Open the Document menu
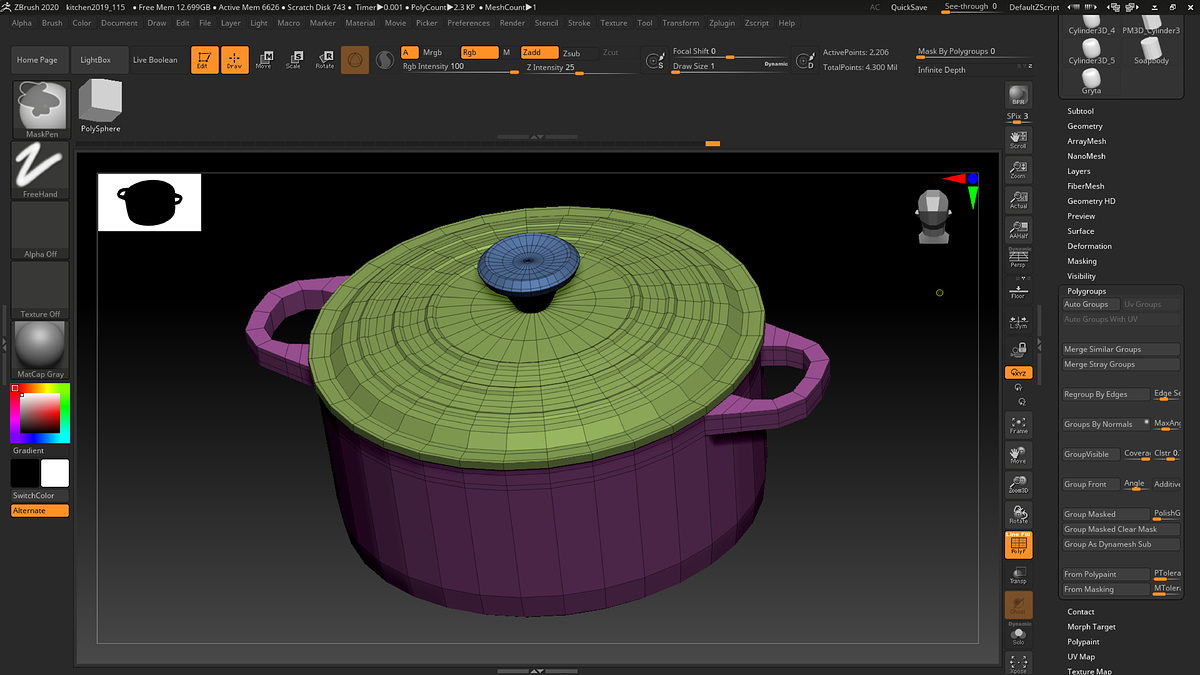 [x=119, y=22]
